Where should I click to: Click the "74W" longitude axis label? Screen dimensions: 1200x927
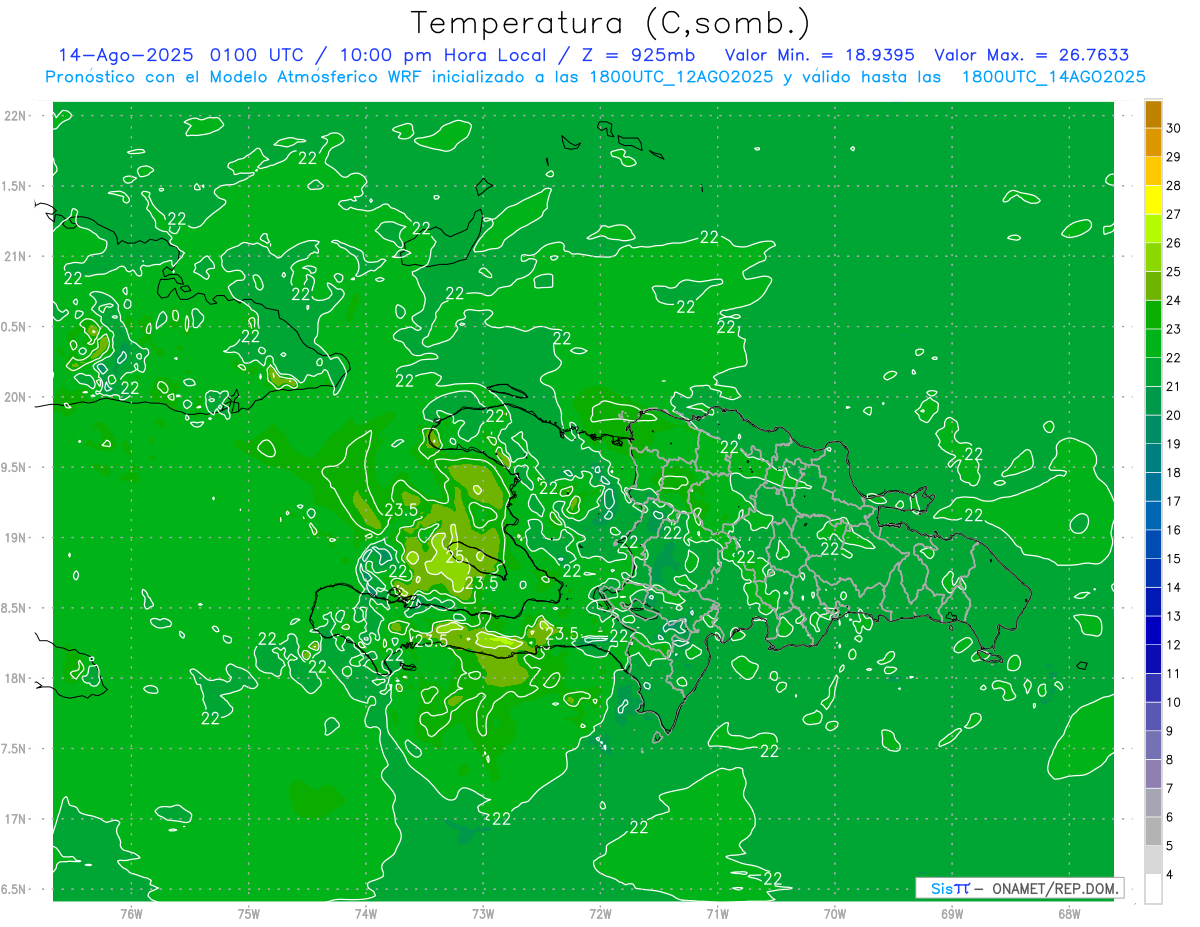point(366,913)
